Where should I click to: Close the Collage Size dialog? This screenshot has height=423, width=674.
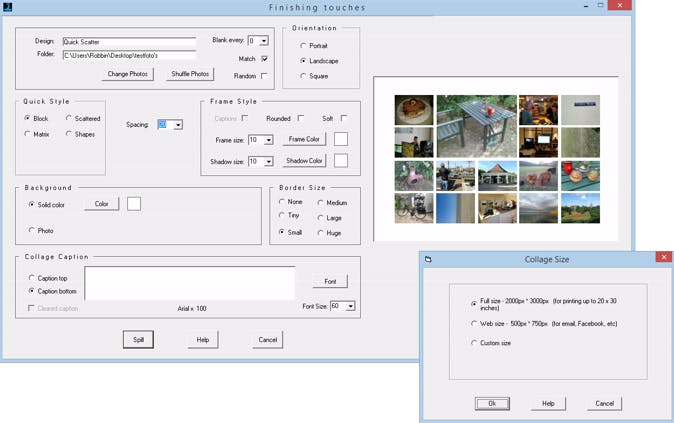tap(663, 258)
